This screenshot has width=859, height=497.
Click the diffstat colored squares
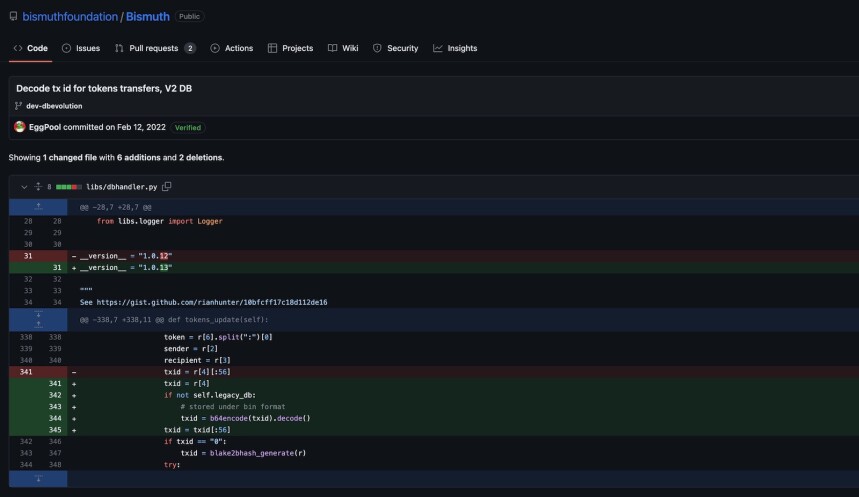coord(68,187)
